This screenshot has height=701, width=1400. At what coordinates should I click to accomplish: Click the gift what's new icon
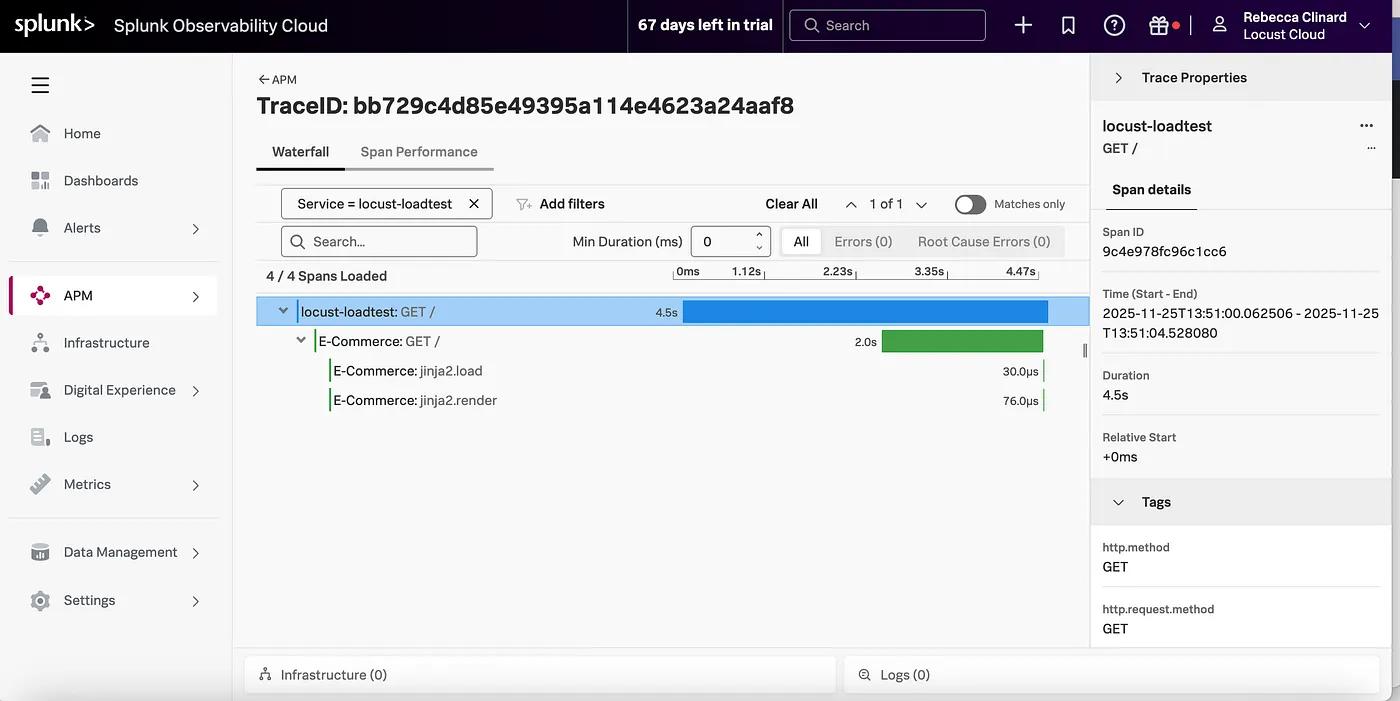coord(1159,25)
